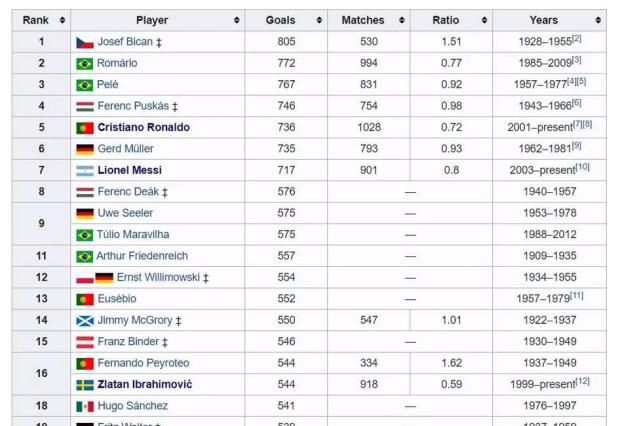
Task: Sort table by Rank column arrows
Action: click(62, 20)
